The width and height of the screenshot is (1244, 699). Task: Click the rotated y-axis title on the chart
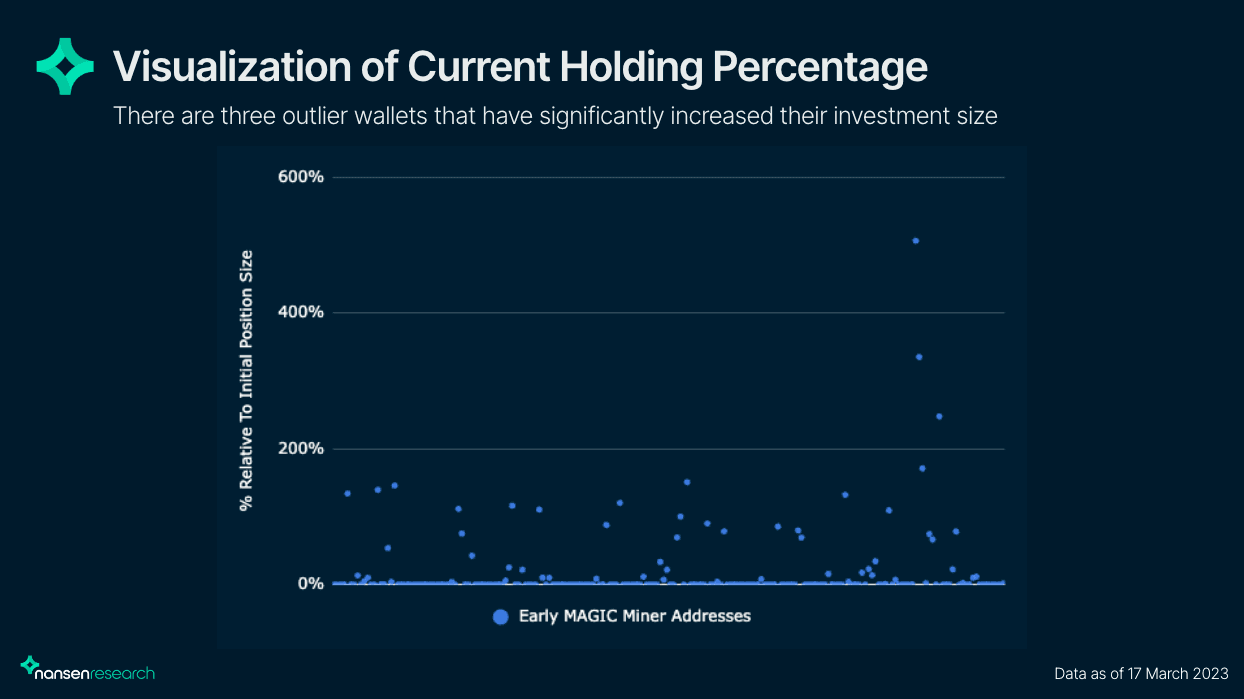click(246, 380)
